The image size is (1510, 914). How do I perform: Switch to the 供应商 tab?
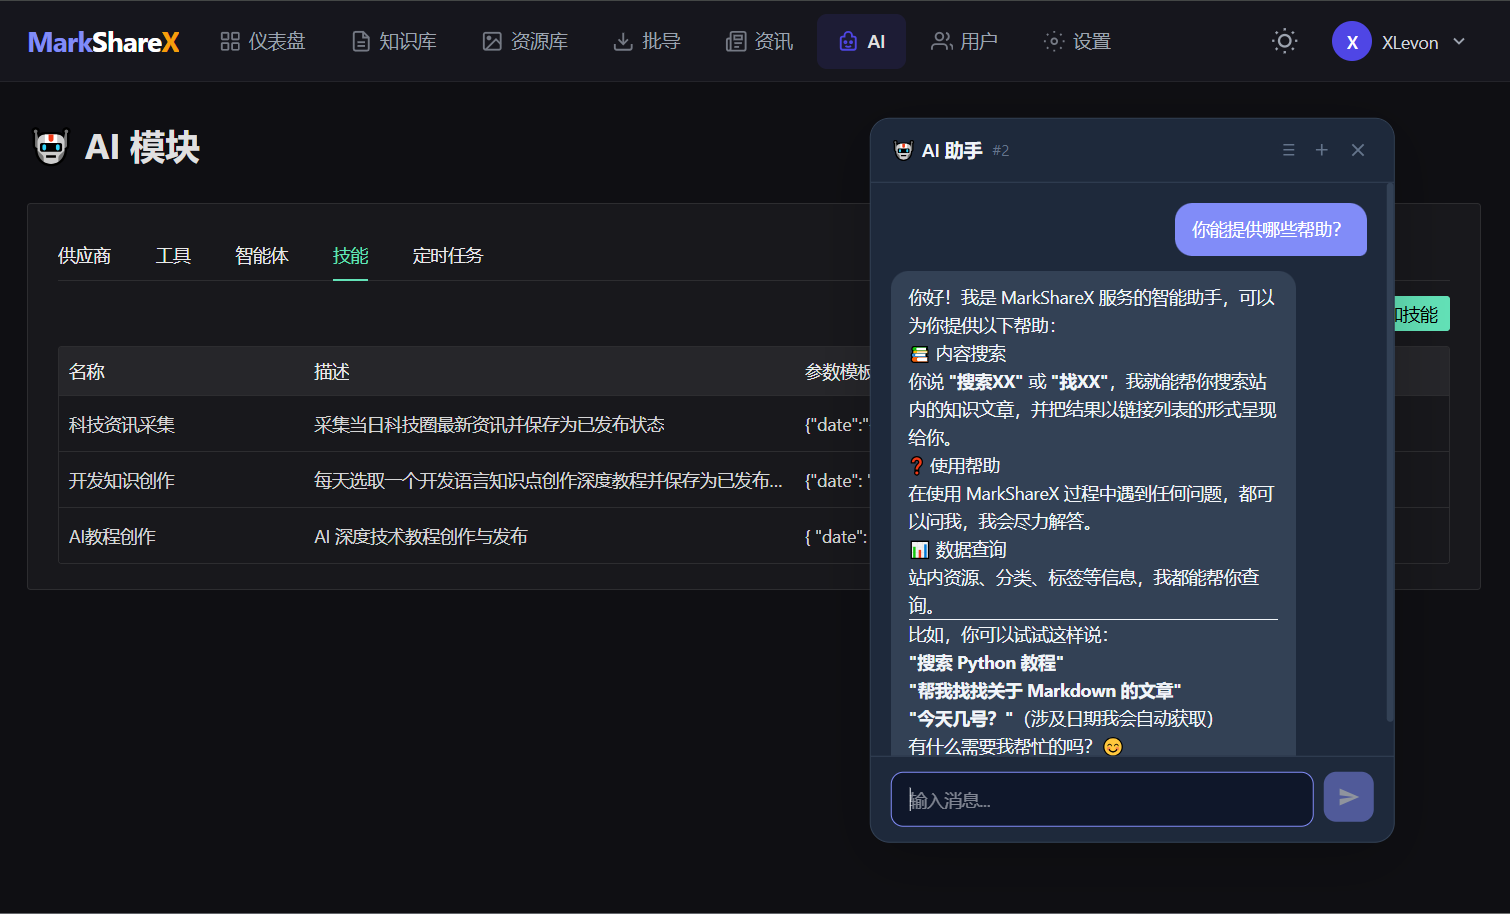point(85,256)
